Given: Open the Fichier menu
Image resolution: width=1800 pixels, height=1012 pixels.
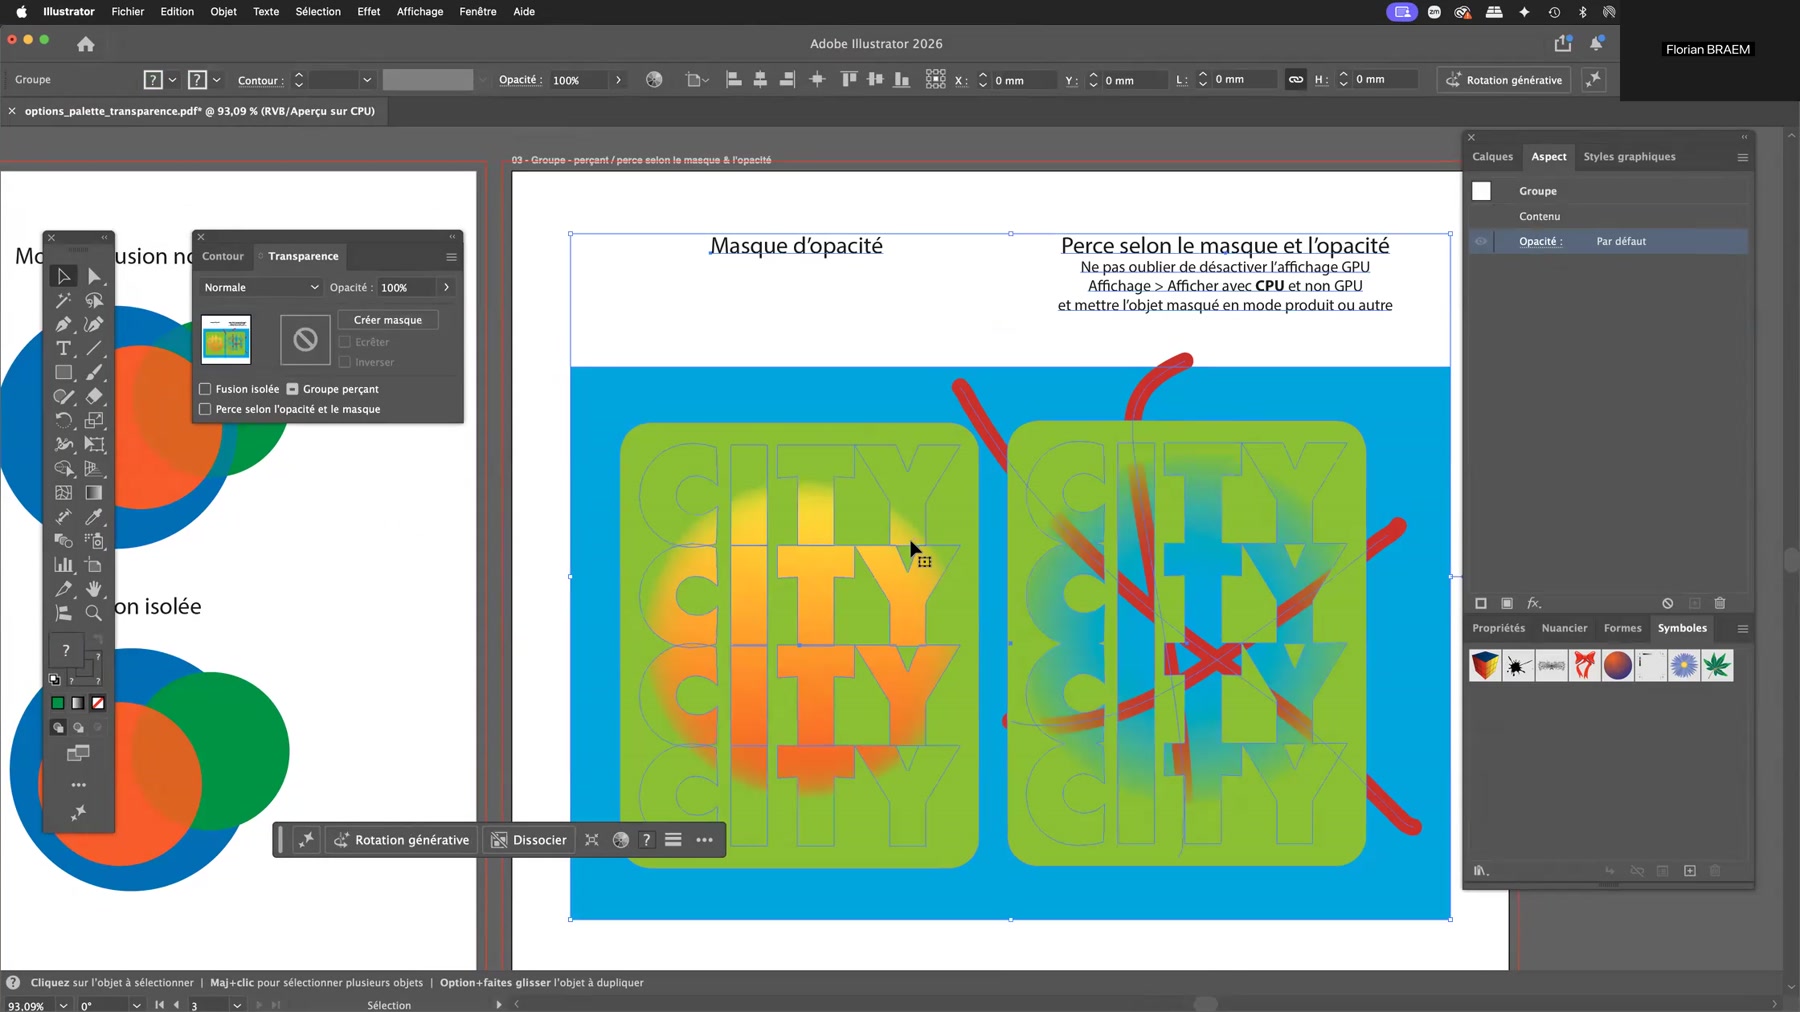Looking at the screenshot, I should point(127,12).
